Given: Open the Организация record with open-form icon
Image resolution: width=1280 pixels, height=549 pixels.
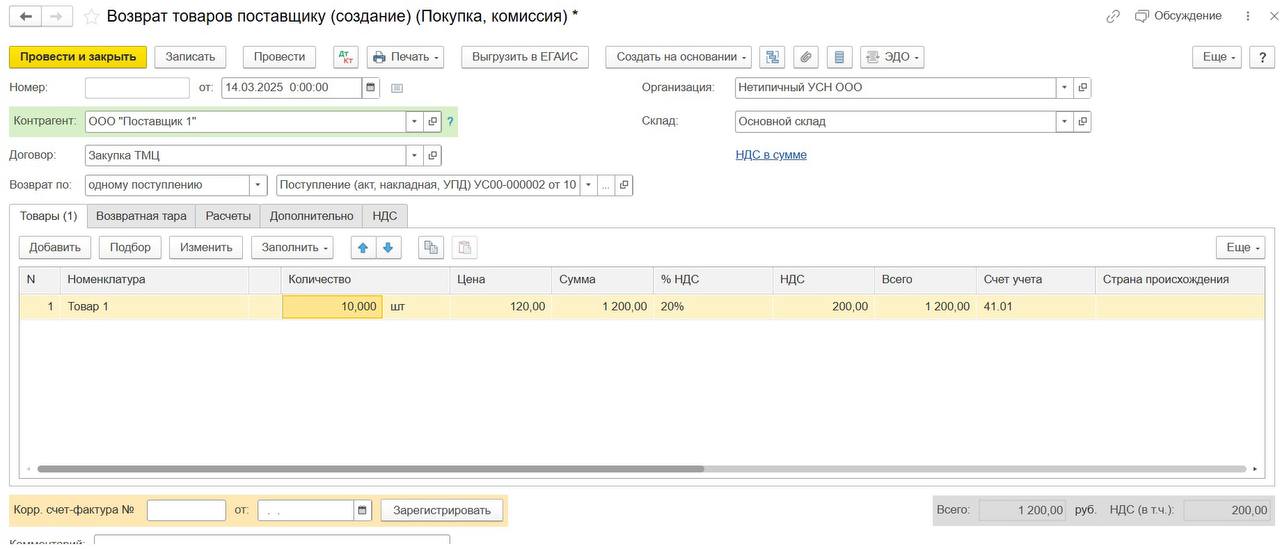Looking at the screenshot, I should coord(1082,88).
